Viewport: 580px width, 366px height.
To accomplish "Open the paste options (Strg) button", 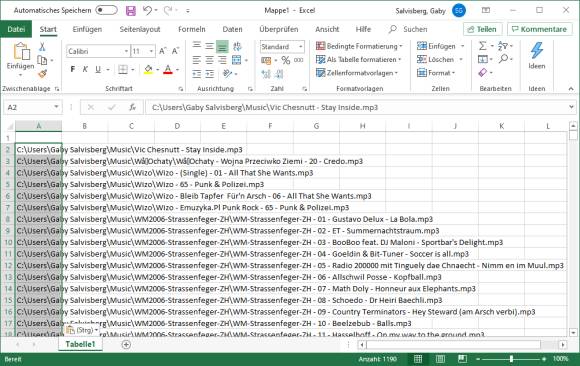I will coord(82,330).
